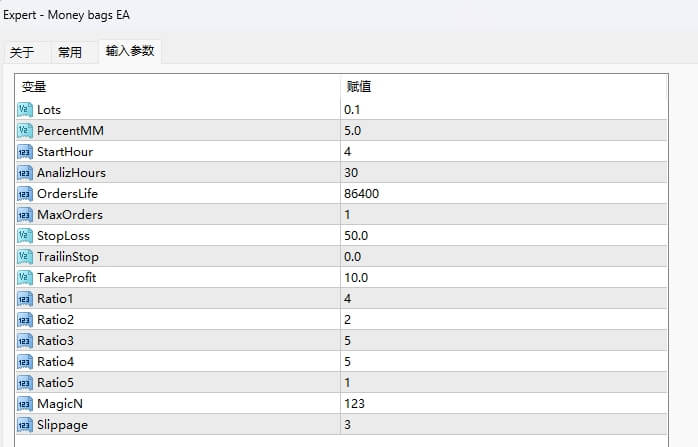Click the PercentMM variable icon
Screen dimensions: 698x447
(25, 130)
